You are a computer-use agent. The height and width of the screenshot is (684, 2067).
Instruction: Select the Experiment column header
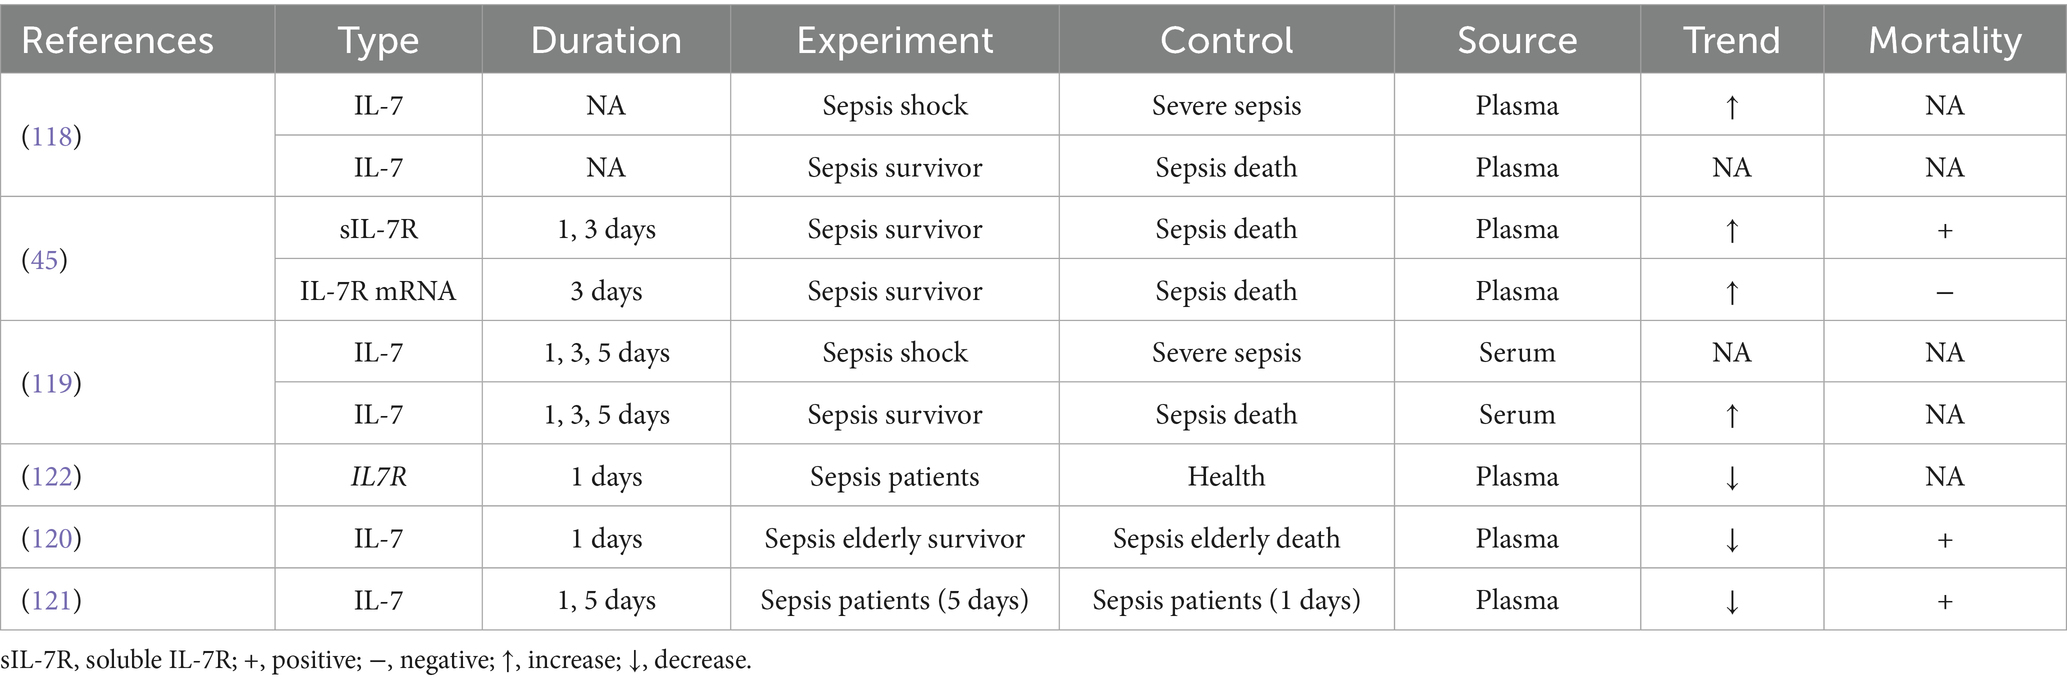click(895, 40)
